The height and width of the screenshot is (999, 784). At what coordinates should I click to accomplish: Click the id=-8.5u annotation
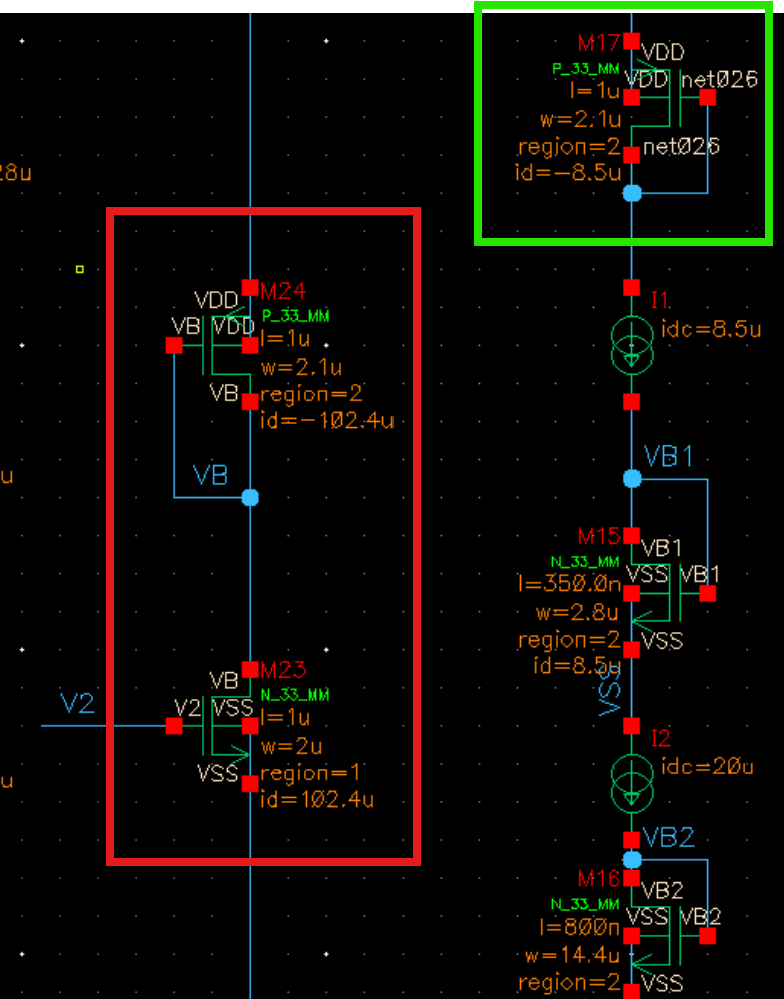tap(567, 173)
